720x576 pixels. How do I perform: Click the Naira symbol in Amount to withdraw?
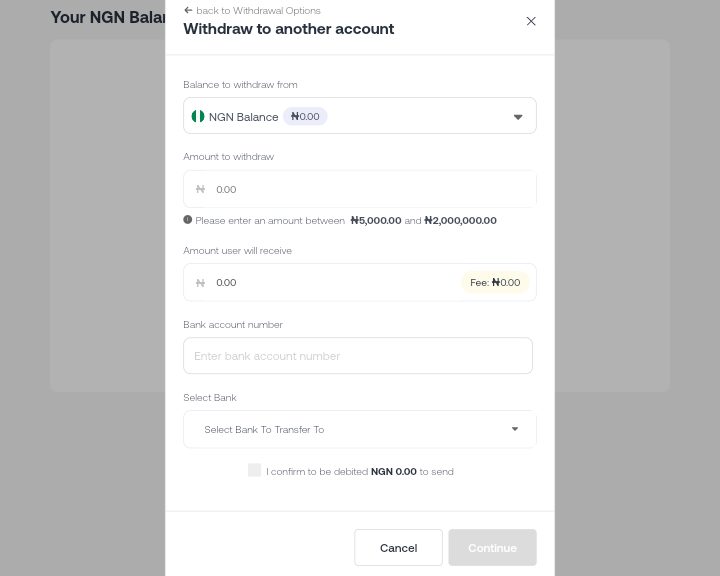click(x=200, y=189)
